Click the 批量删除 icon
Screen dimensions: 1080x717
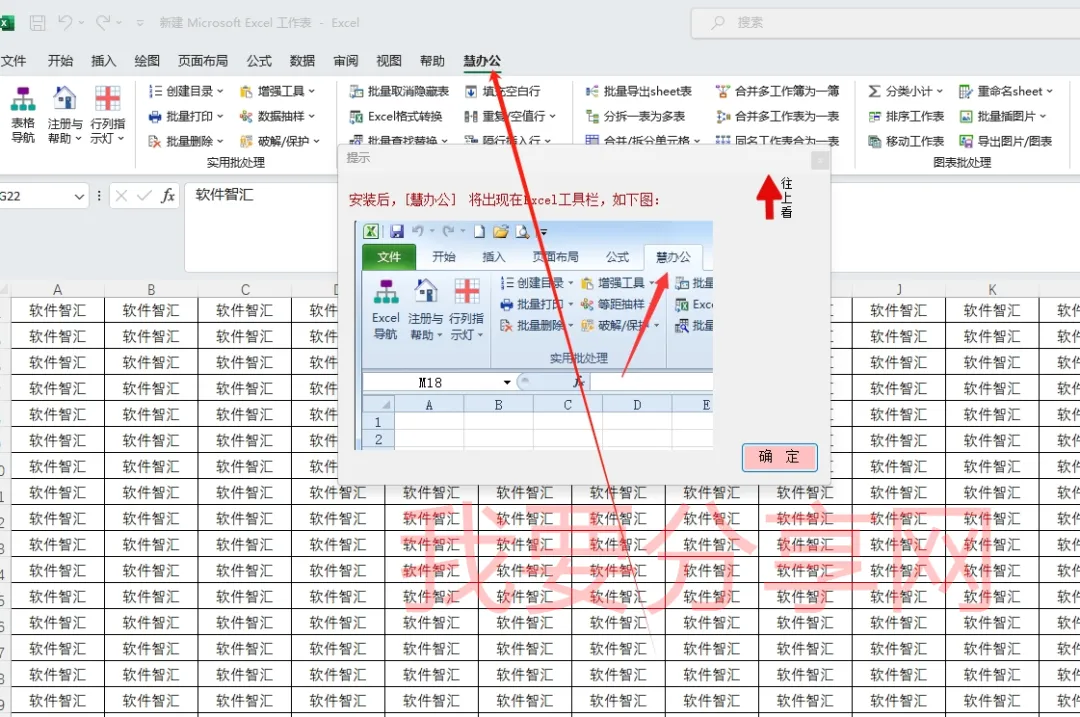coord(155,141)
